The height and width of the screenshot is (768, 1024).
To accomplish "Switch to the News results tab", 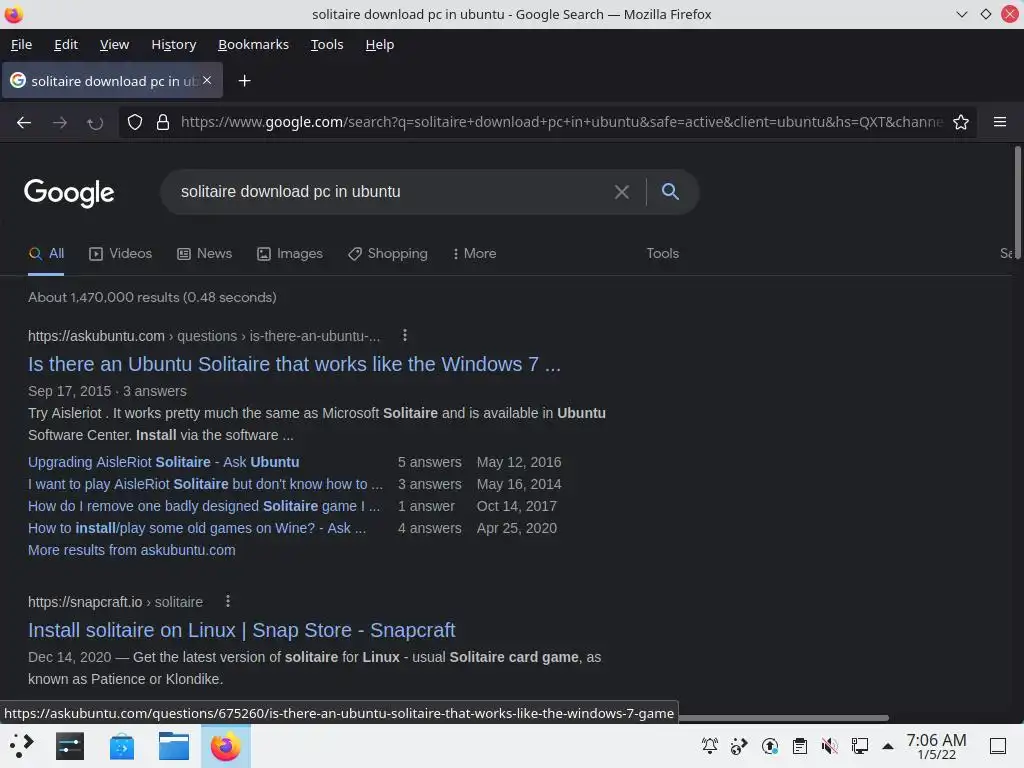I will coord(204,253).
